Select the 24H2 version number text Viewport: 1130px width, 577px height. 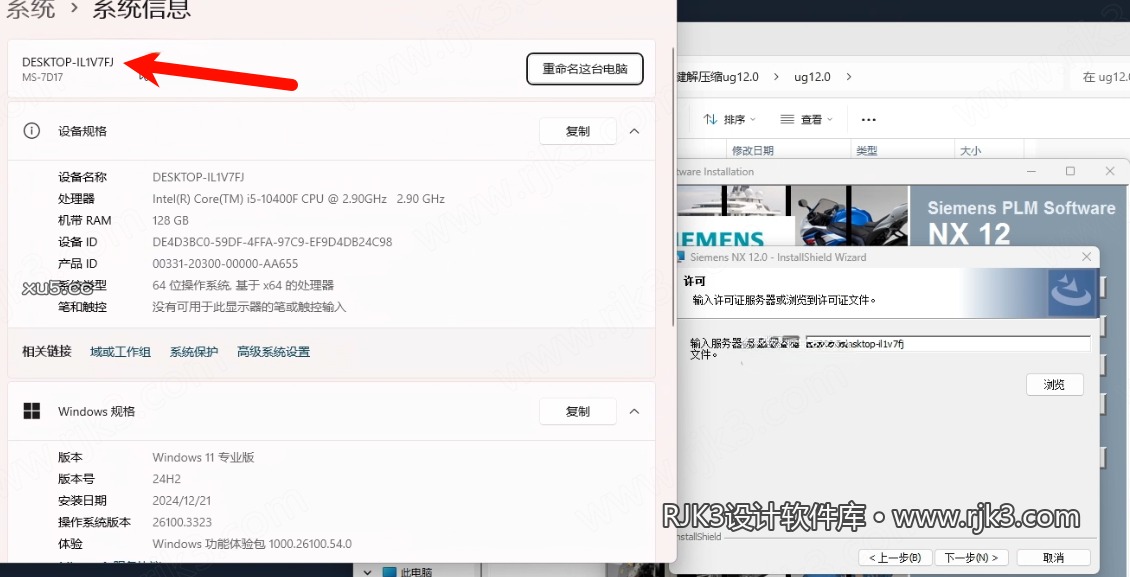[x=166, y=479]
